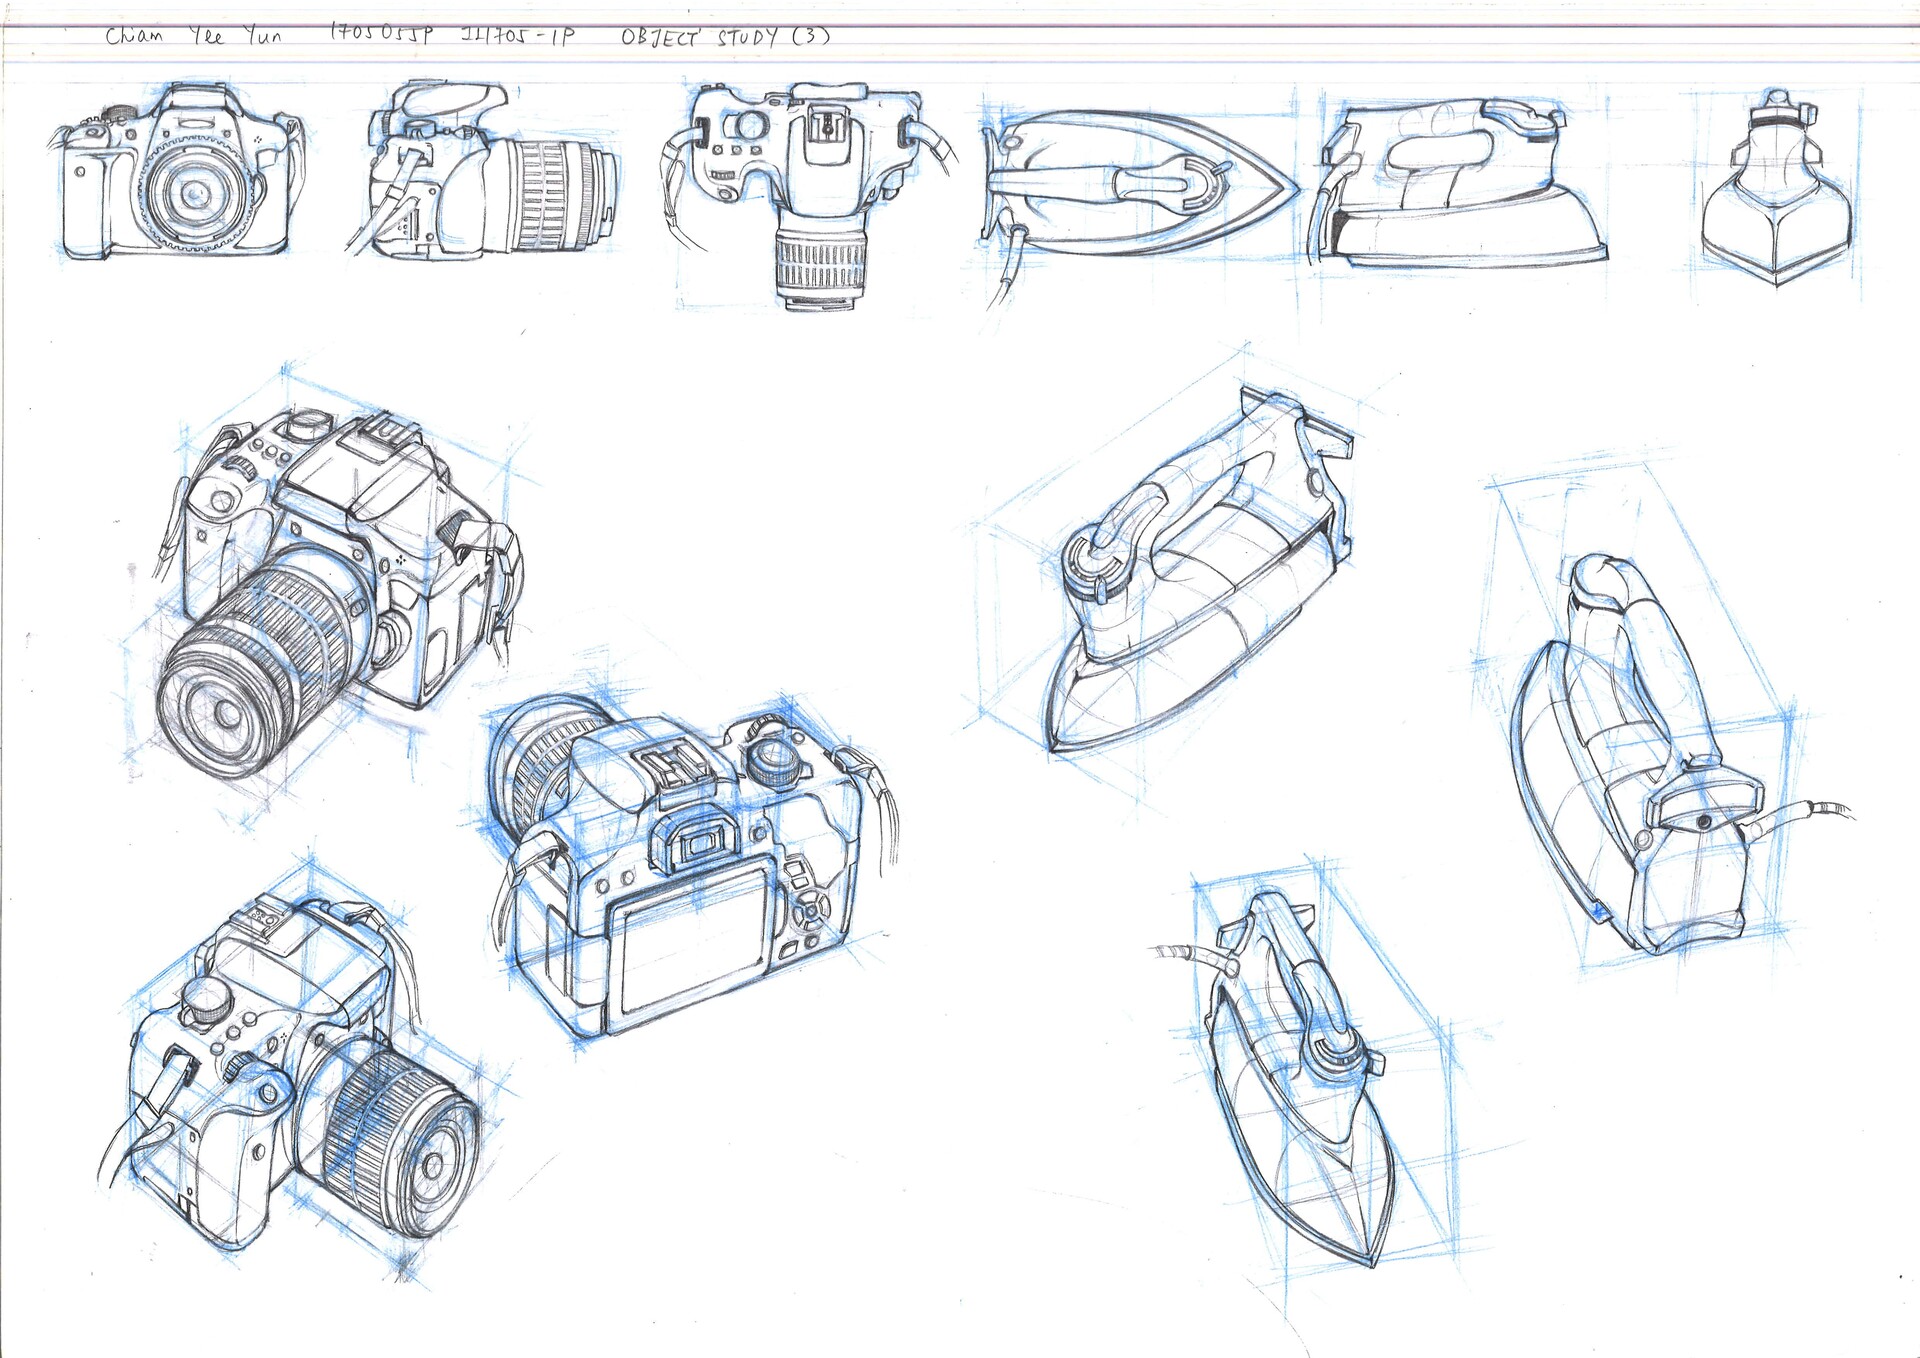Click the handwritten name Chian Yee Yun
This screenshot has height=1358, width=1920.
click(193, 37)
